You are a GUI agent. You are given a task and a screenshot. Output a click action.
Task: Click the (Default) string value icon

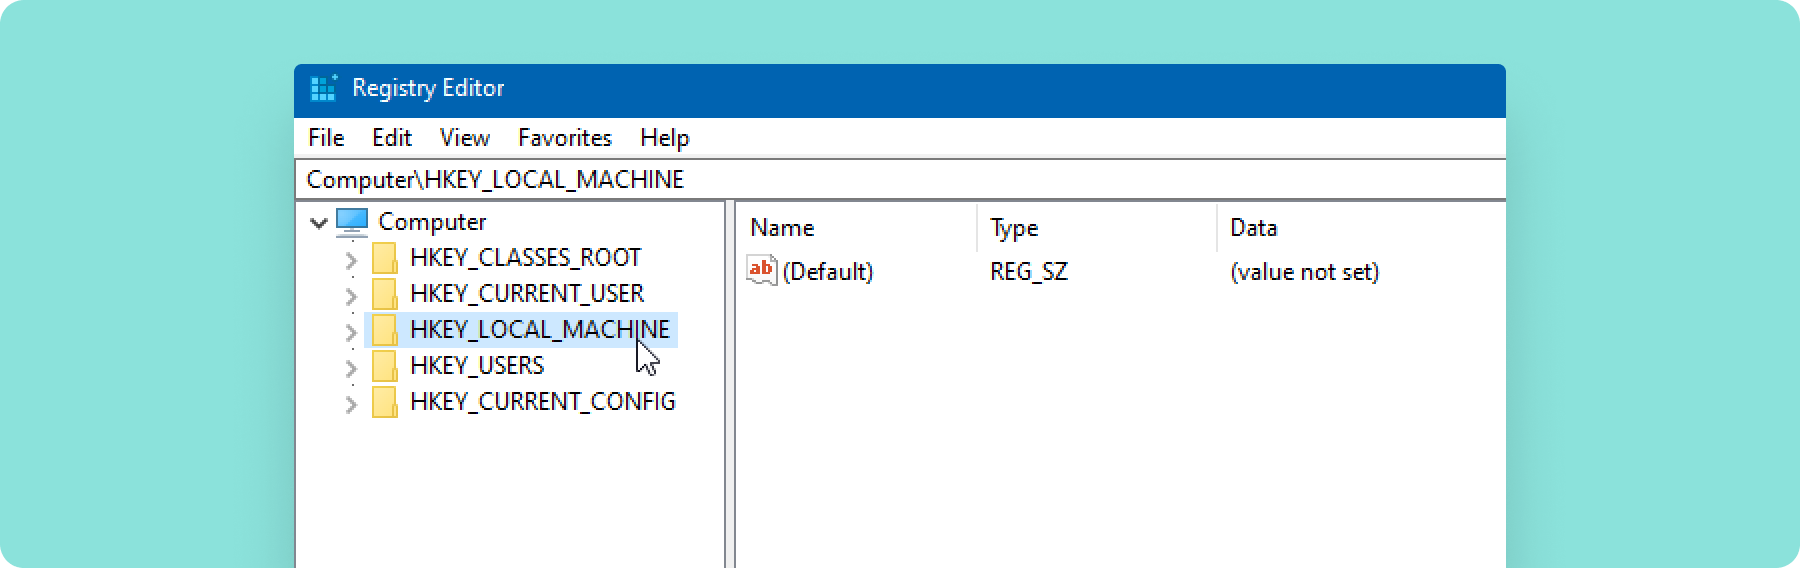(761, 270)
